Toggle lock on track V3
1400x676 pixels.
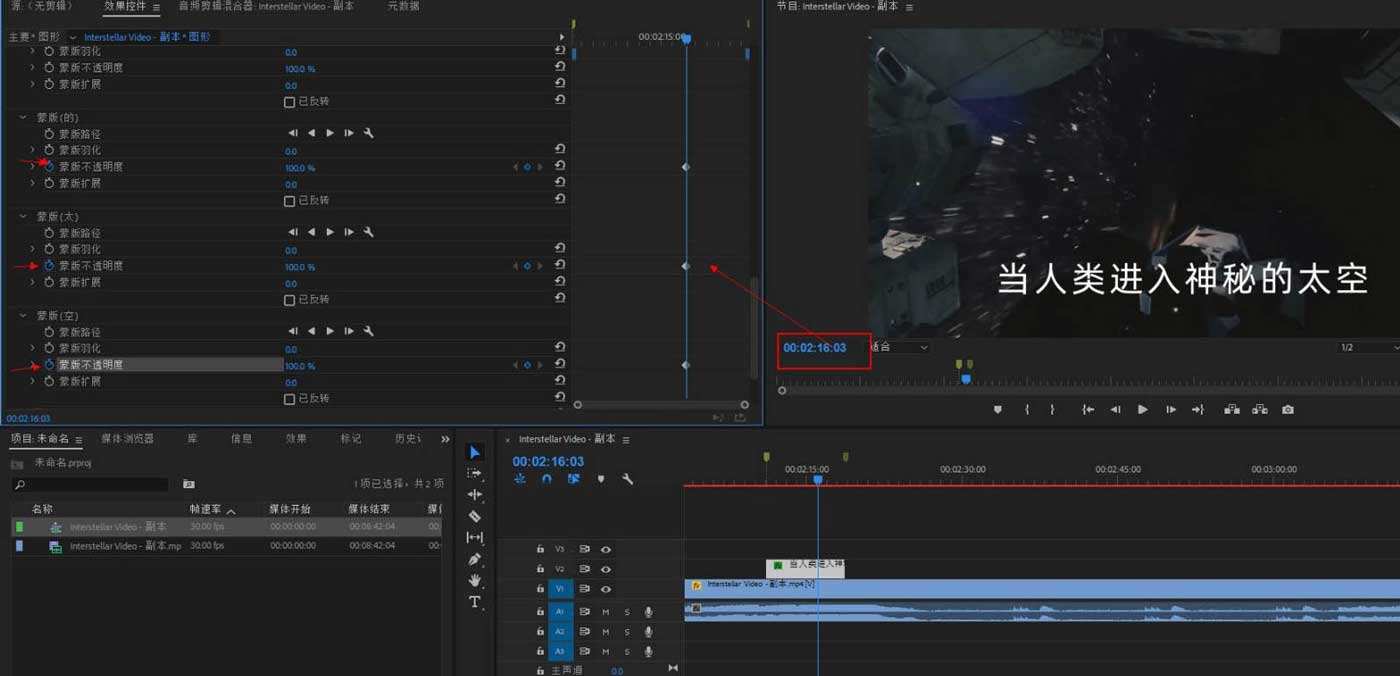coord(540,549)
